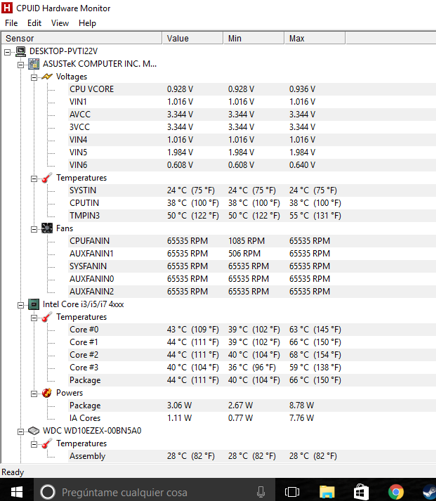Collapse the Fans section

pyautogui.click(x=34, y=229)
